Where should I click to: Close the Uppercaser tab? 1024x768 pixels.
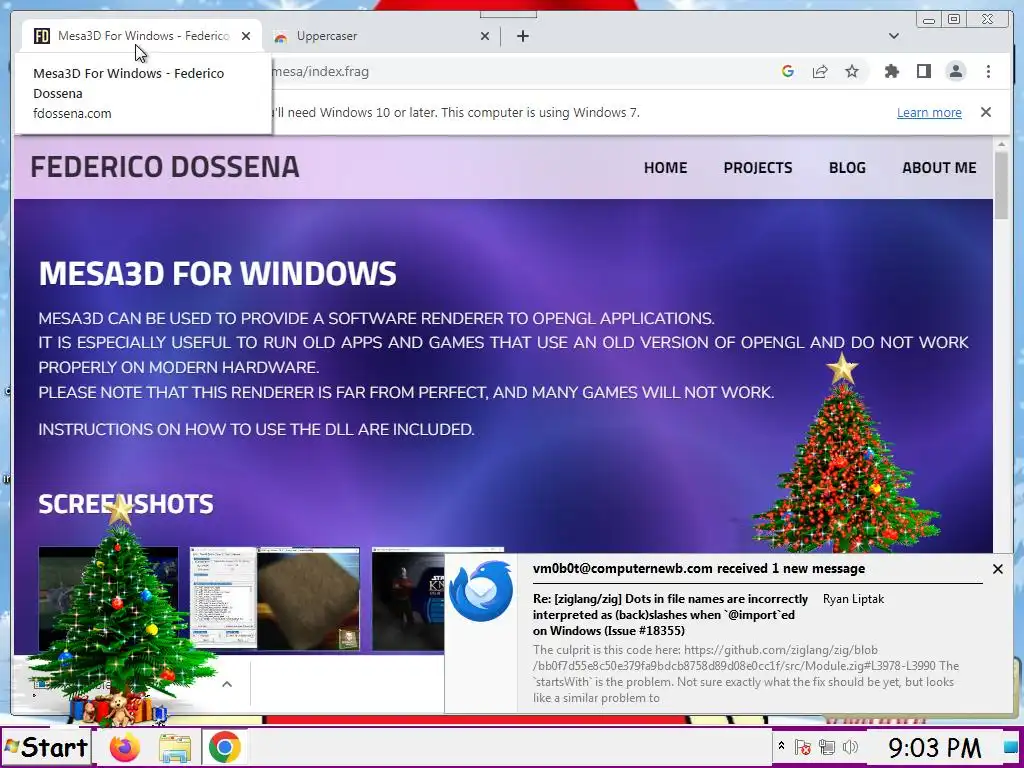pos(485,36)
